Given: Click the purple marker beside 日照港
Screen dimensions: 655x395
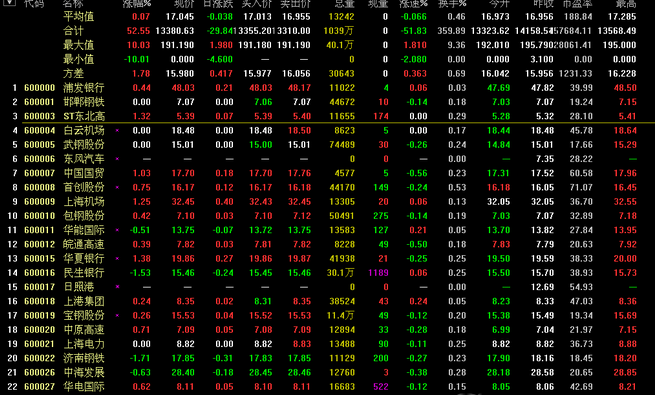Looking at the screenshot, I should pyautogui.click(x=117, y=287).
